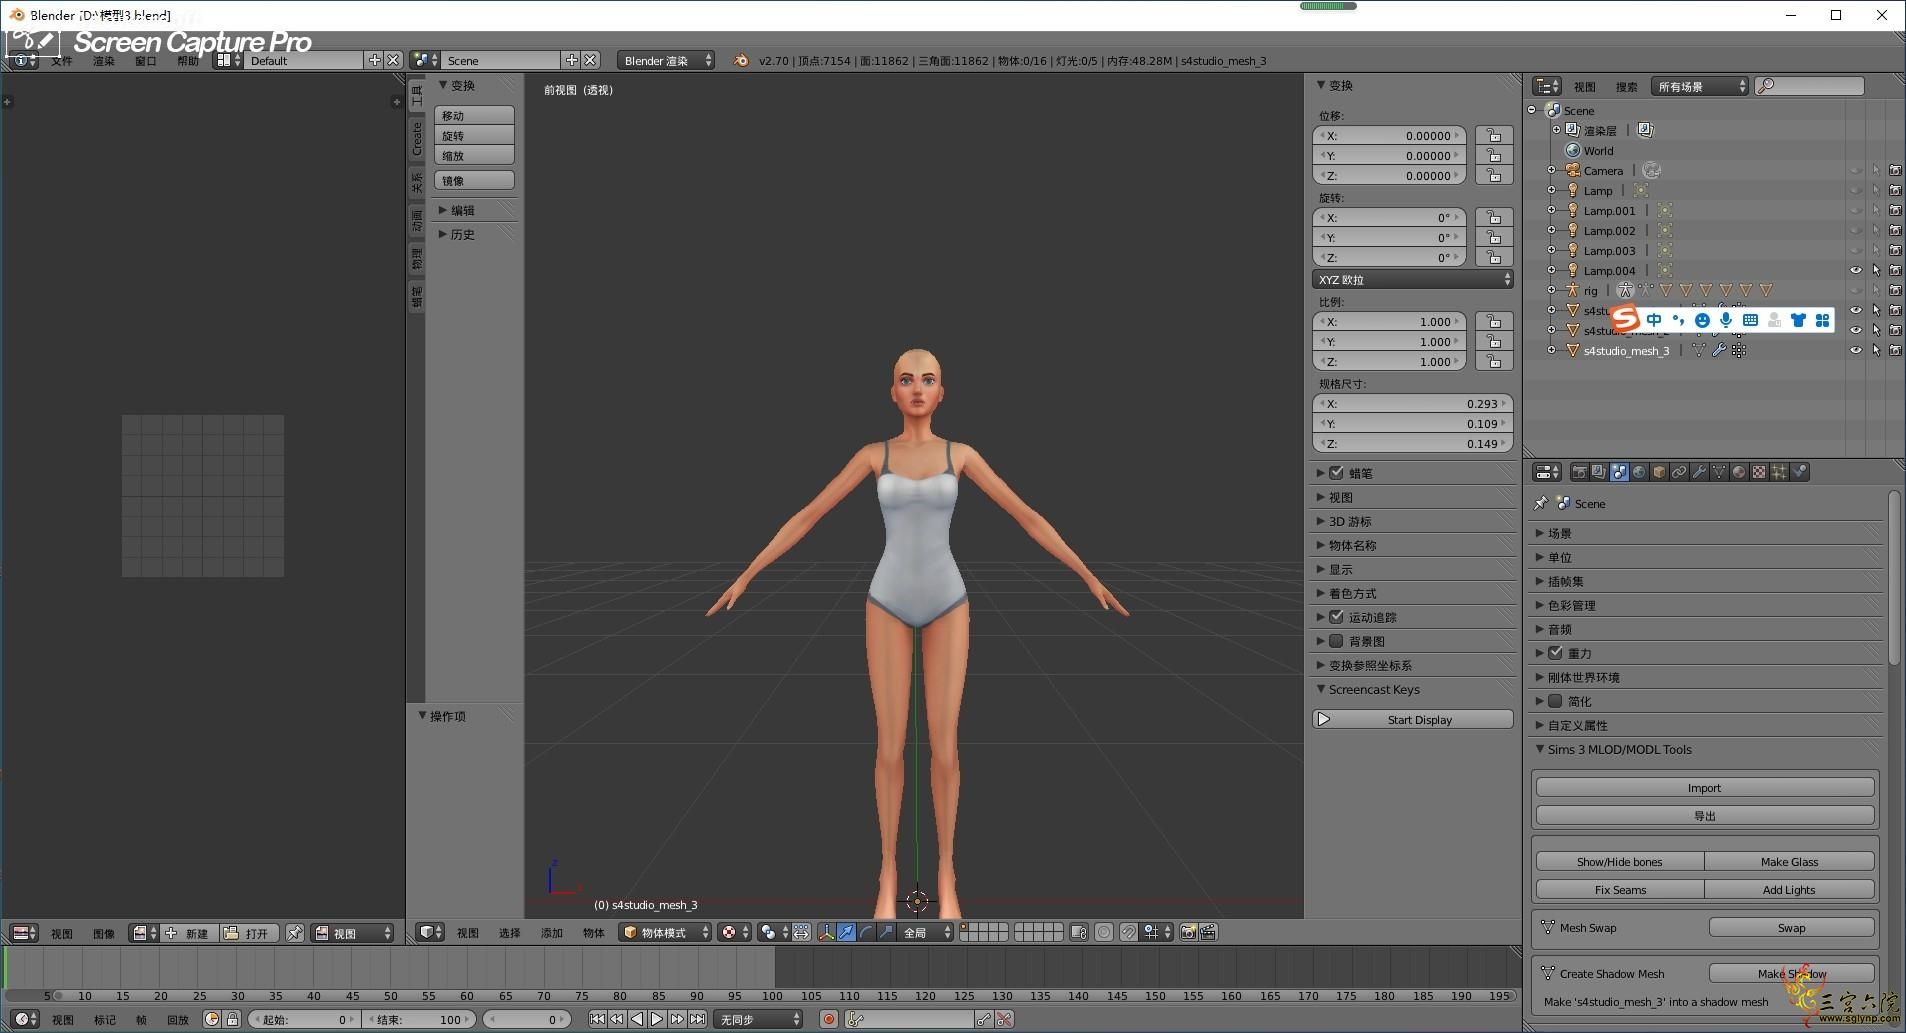Toggle the 背景图 checkbox
The width and height of the screenshot is (1906, 1033).
point(1336,640)
